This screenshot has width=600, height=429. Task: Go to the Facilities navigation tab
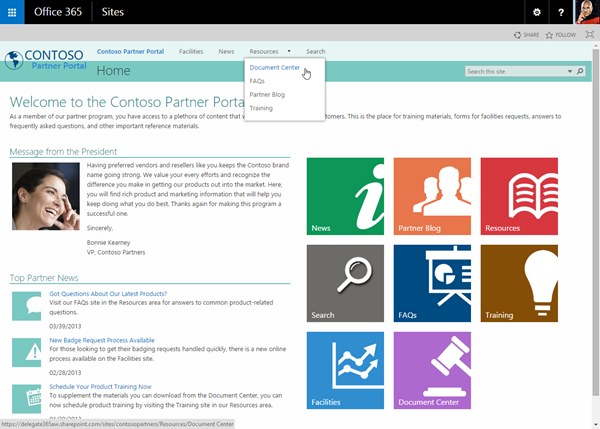point(190,51)
